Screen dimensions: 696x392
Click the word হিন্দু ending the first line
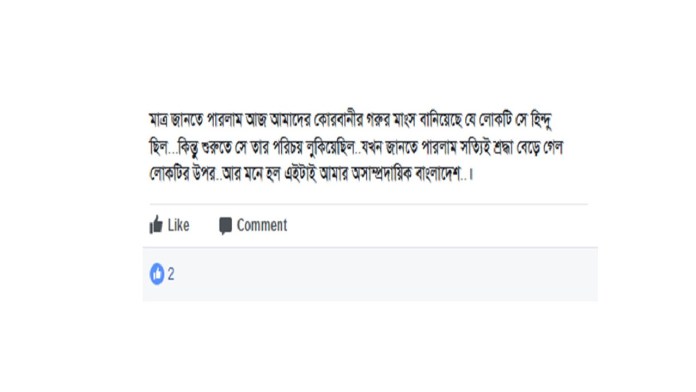(x=541, y=120)
